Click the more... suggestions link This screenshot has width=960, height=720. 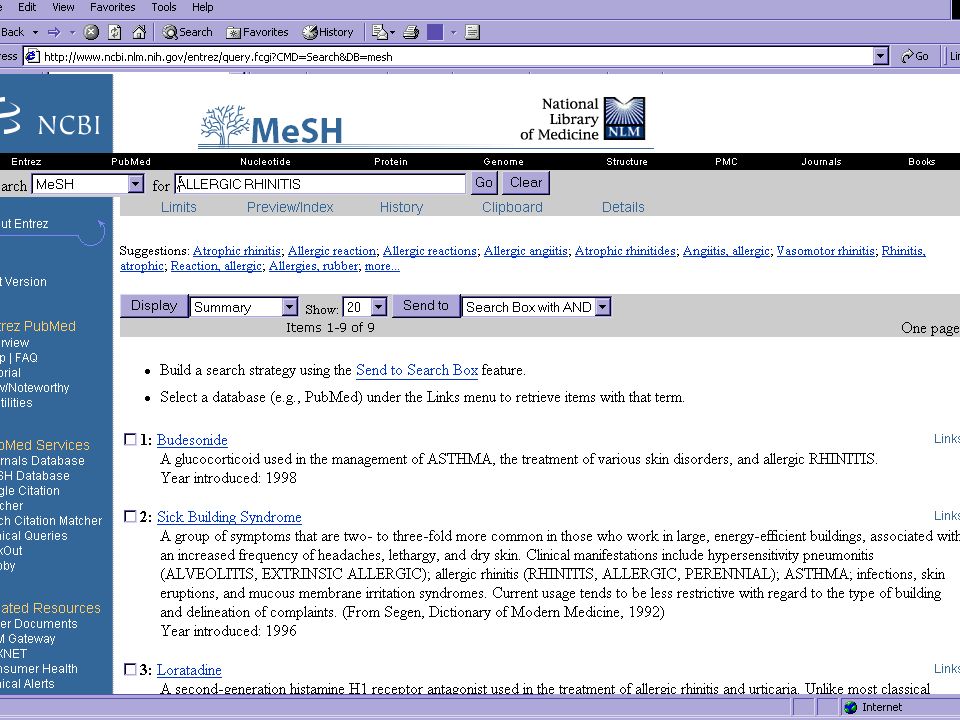tap(382, 266)
